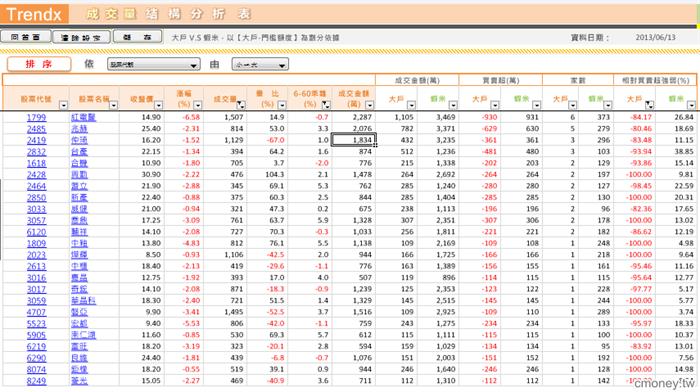Select the -6.58 change cell in row 1799
The width and height of the screenshot is (700, 392).
click(191, 117)
